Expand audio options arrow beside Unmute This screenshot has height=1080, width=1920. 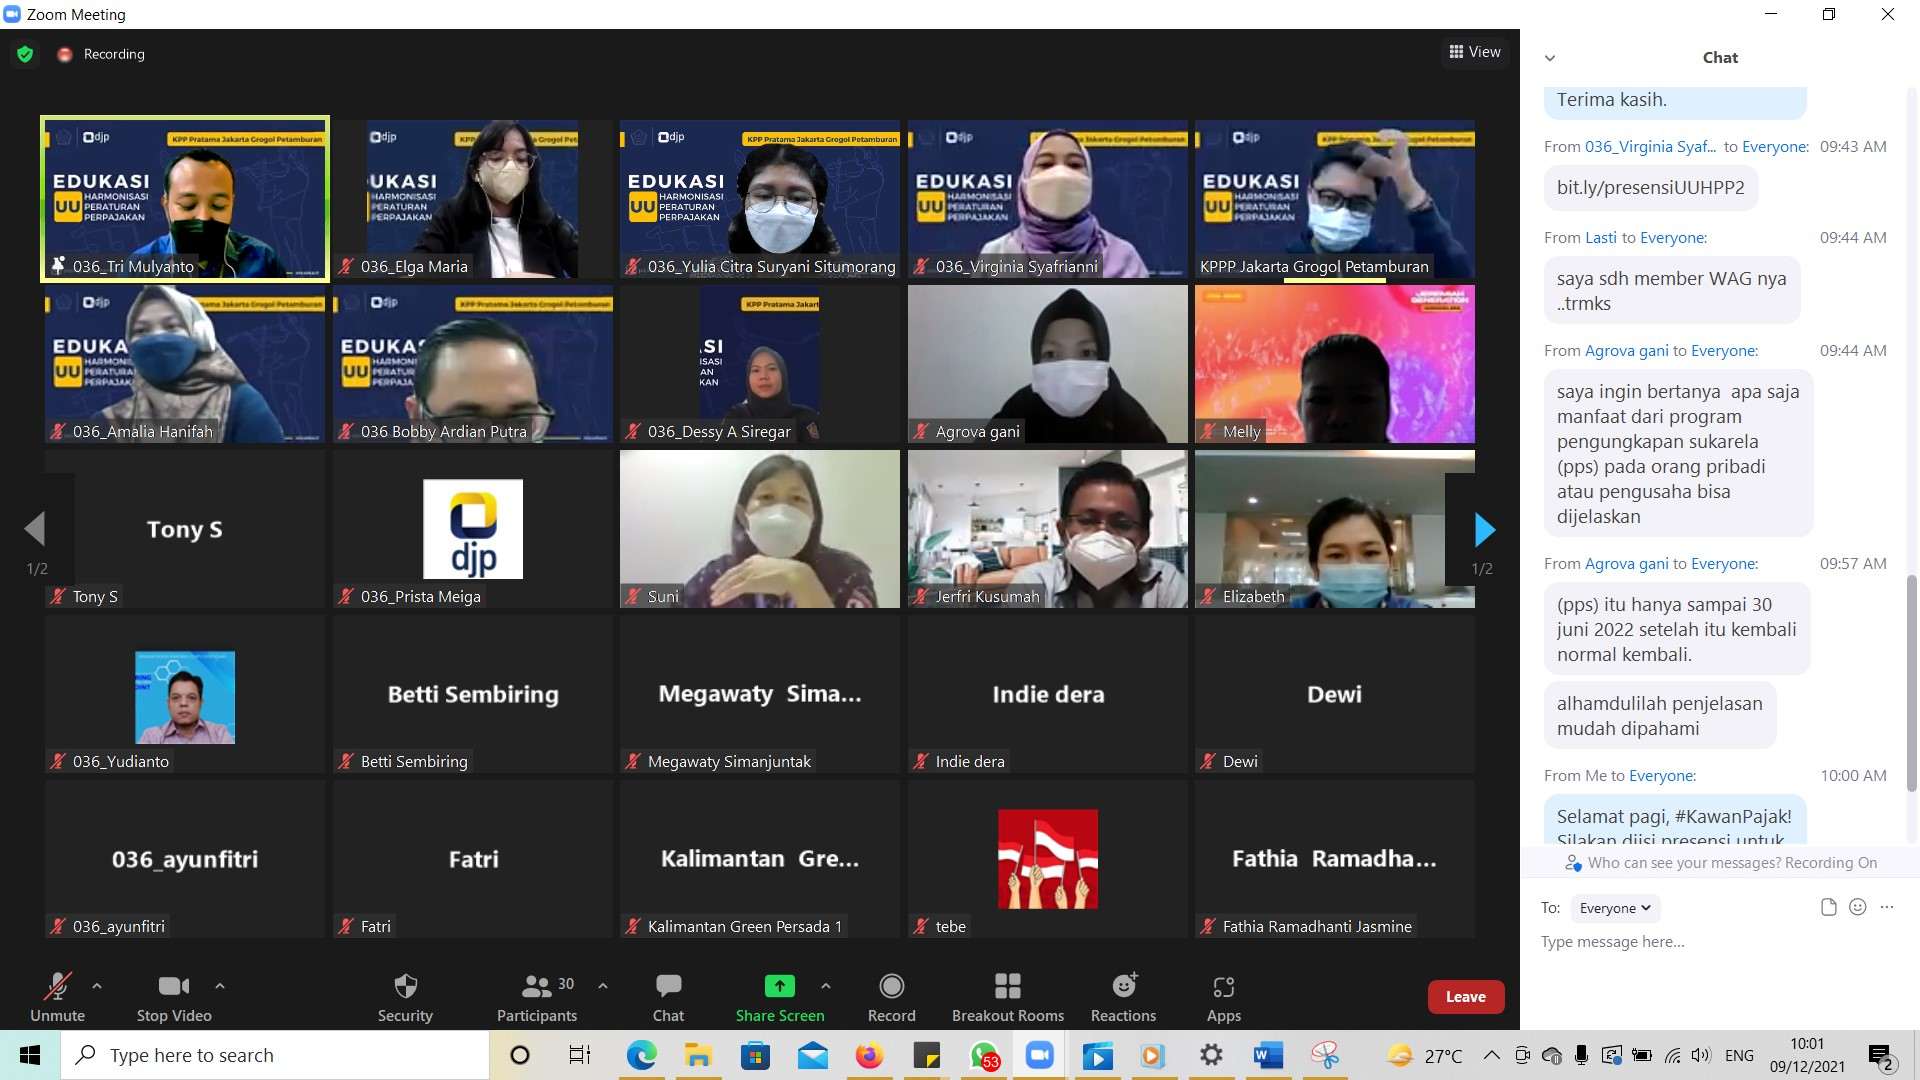pos(97,986)
